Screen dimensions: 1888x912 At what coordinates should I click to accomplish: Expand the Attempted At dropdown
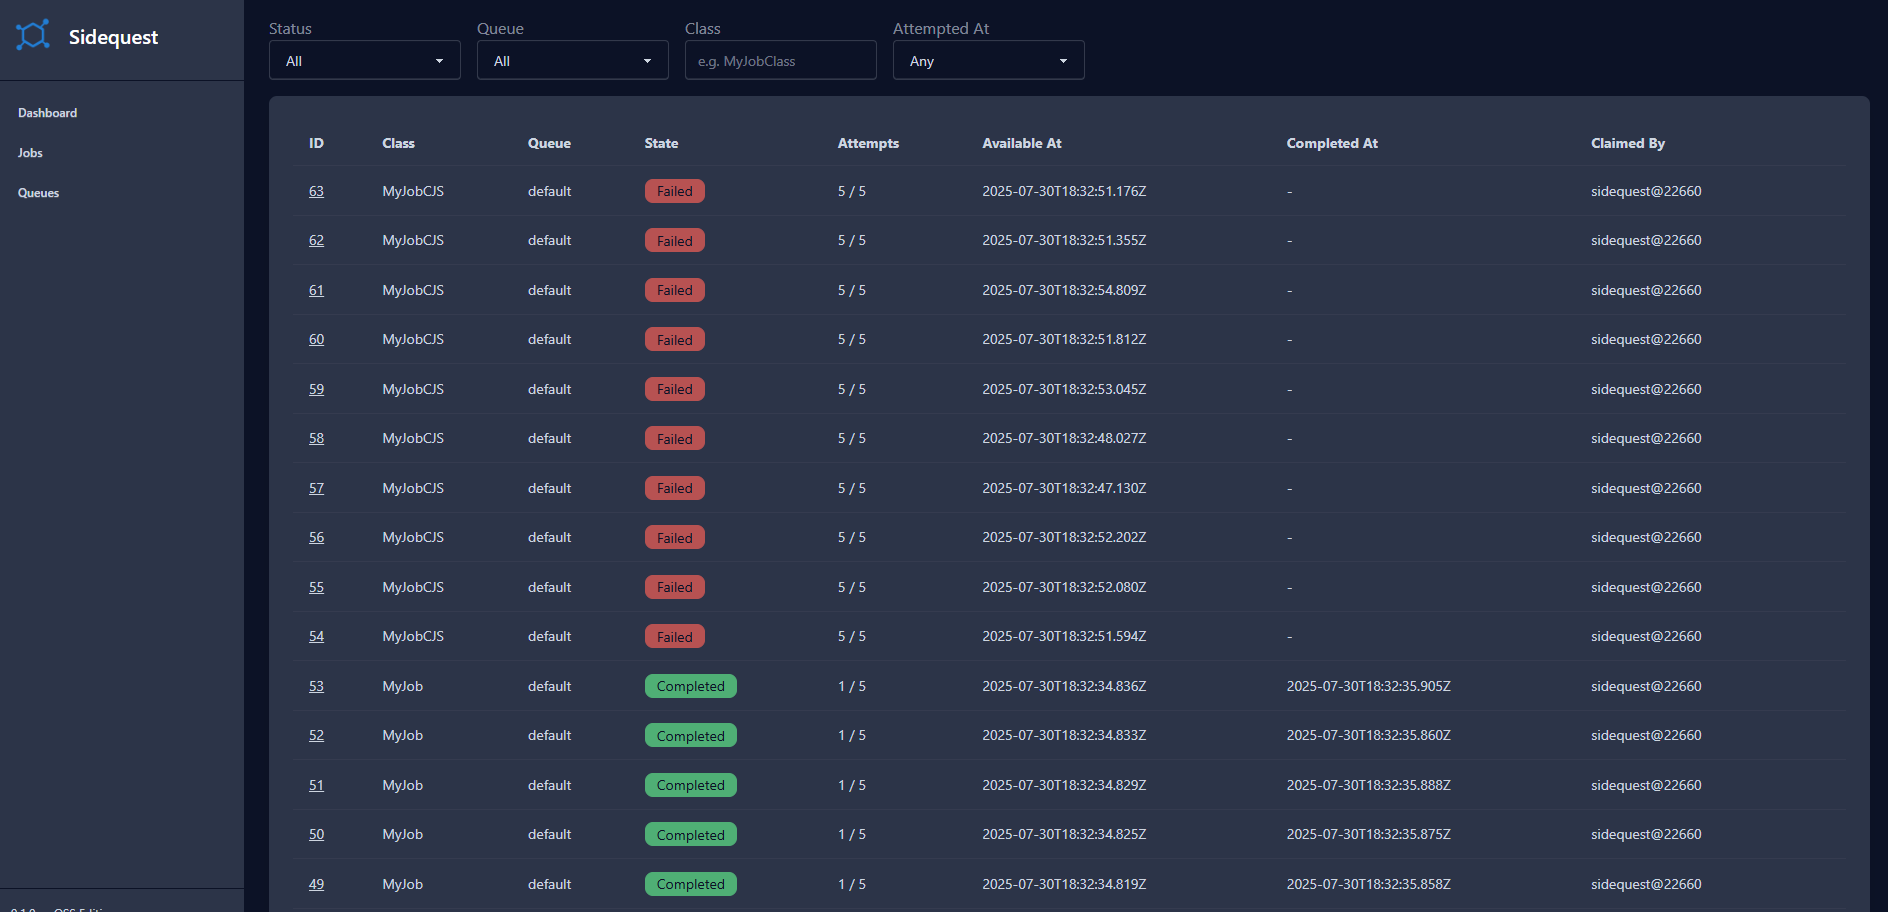pos(989,60)
